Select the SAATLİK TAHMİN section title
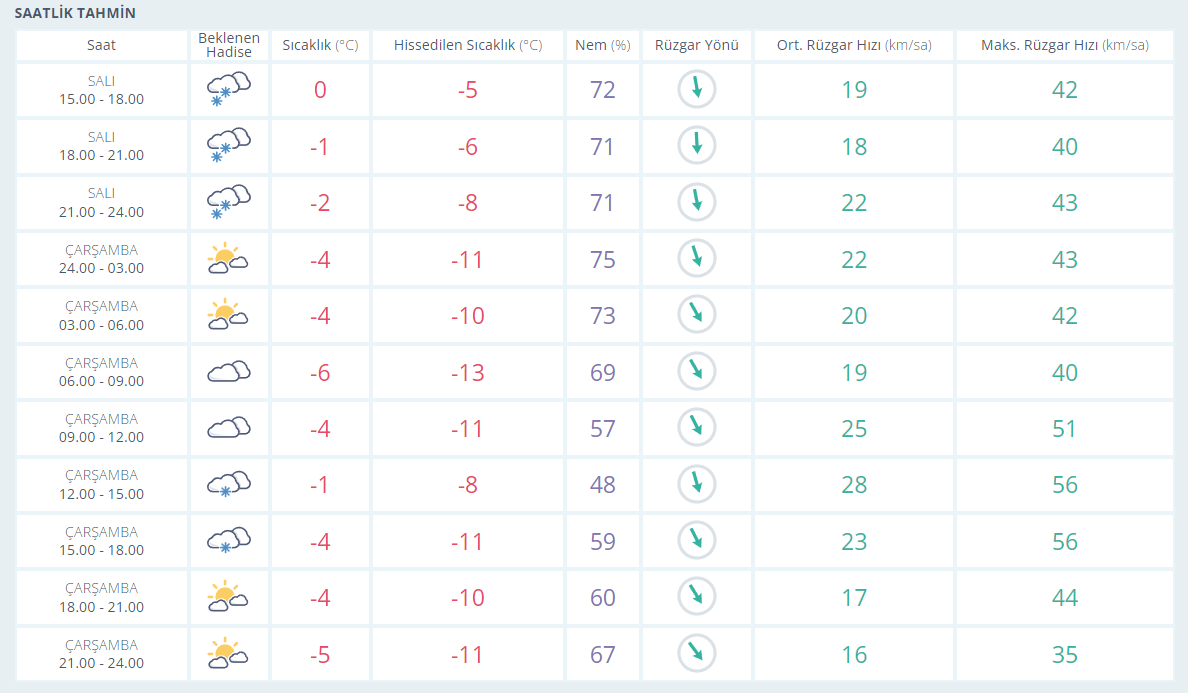Image resolution: width=1188 pixels, height=693 pixels. pos(75,13)
